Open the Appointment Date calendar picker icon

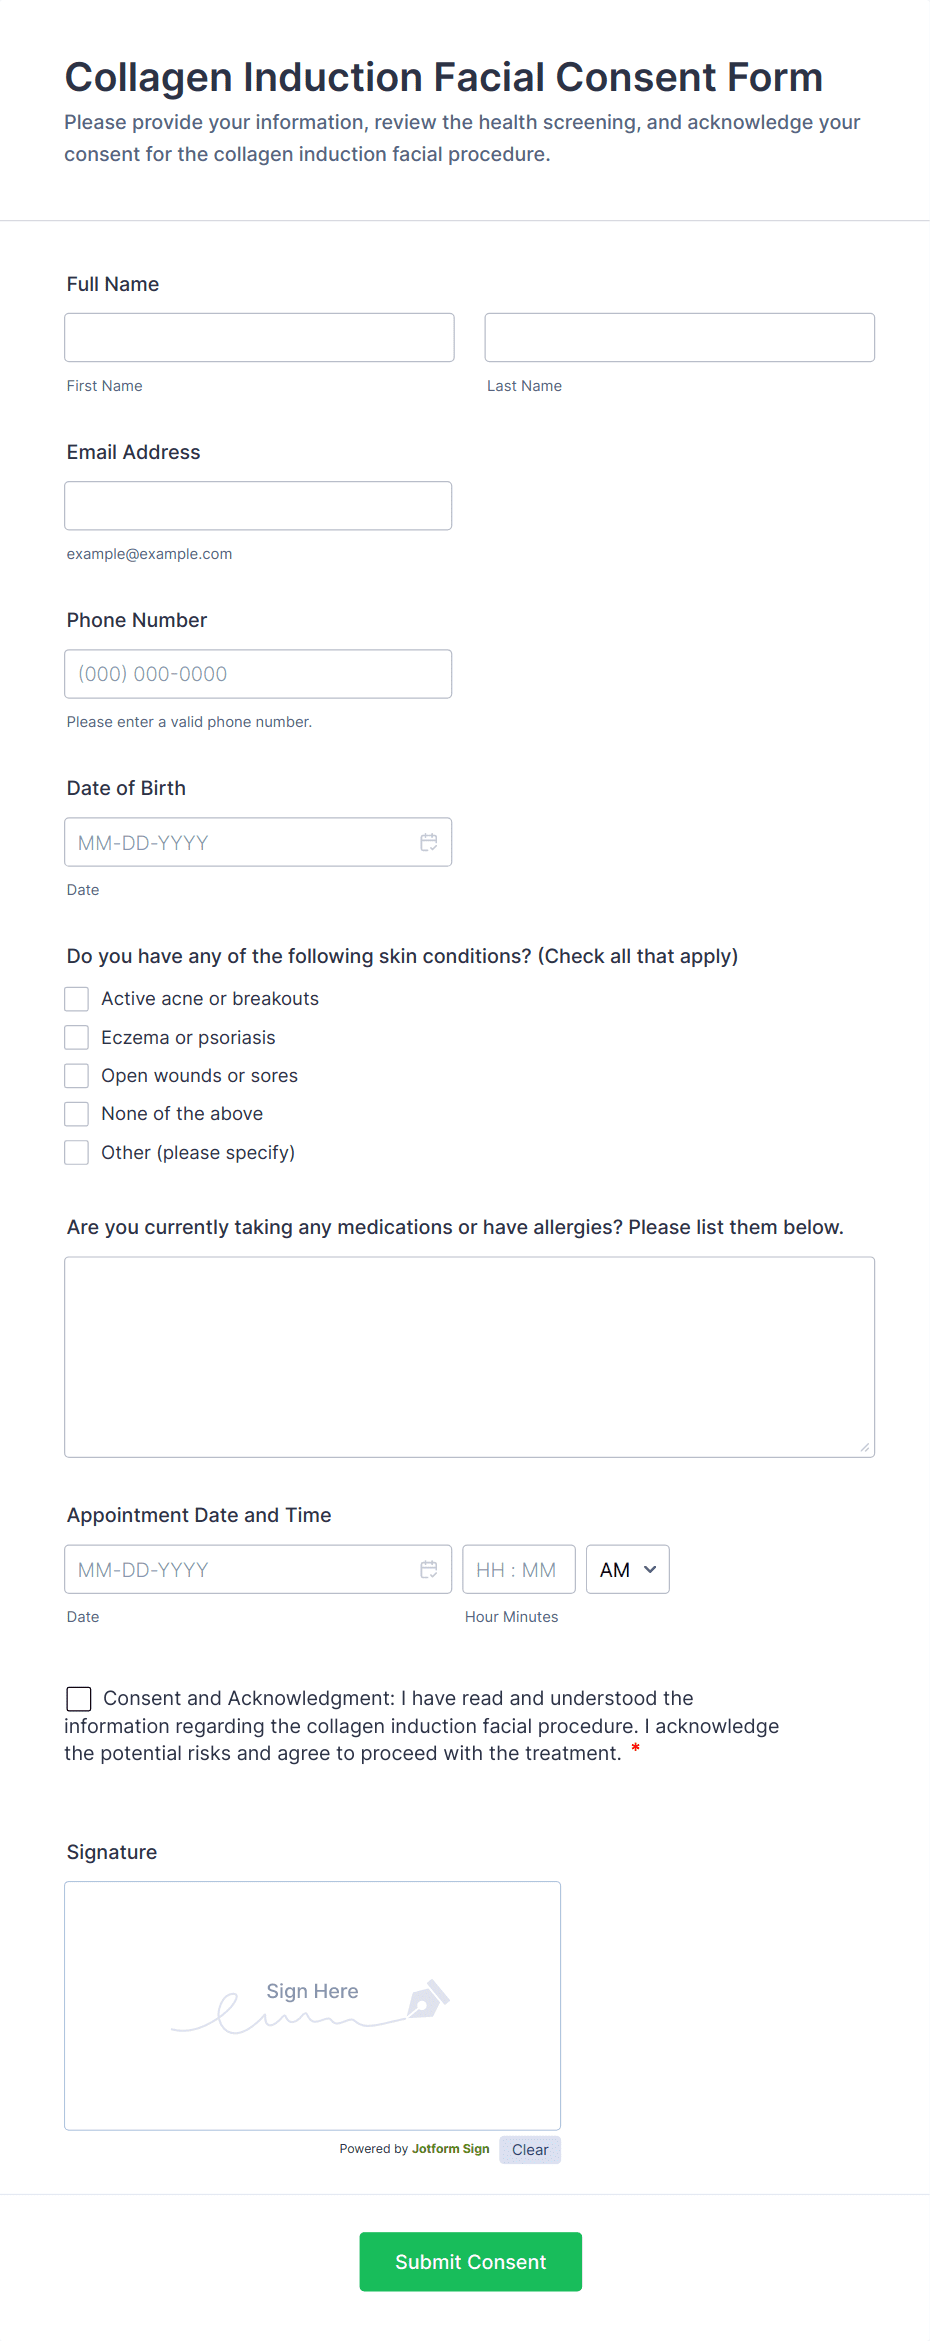429,1569
